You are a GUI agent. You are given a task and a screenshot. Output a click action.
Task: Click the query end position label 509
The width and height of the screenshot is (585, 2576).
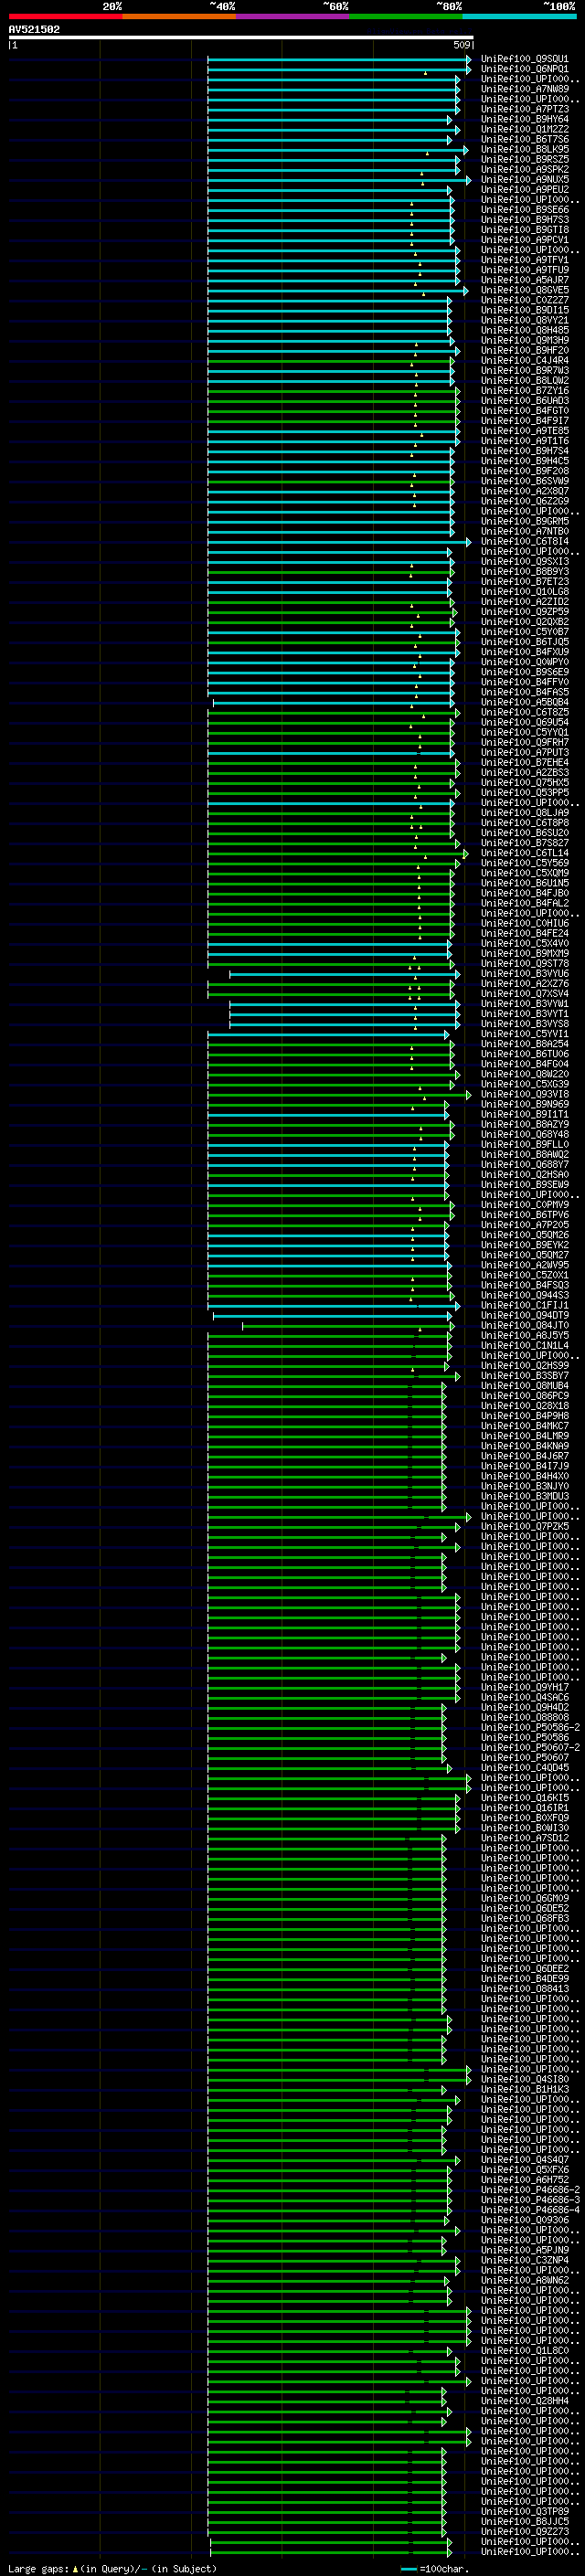(x=462, y=45)
